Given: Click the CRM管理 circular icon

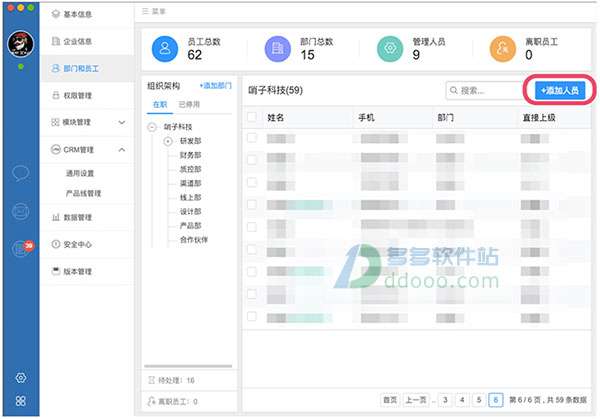Looking at the screenshot, I should pos(56,149).
